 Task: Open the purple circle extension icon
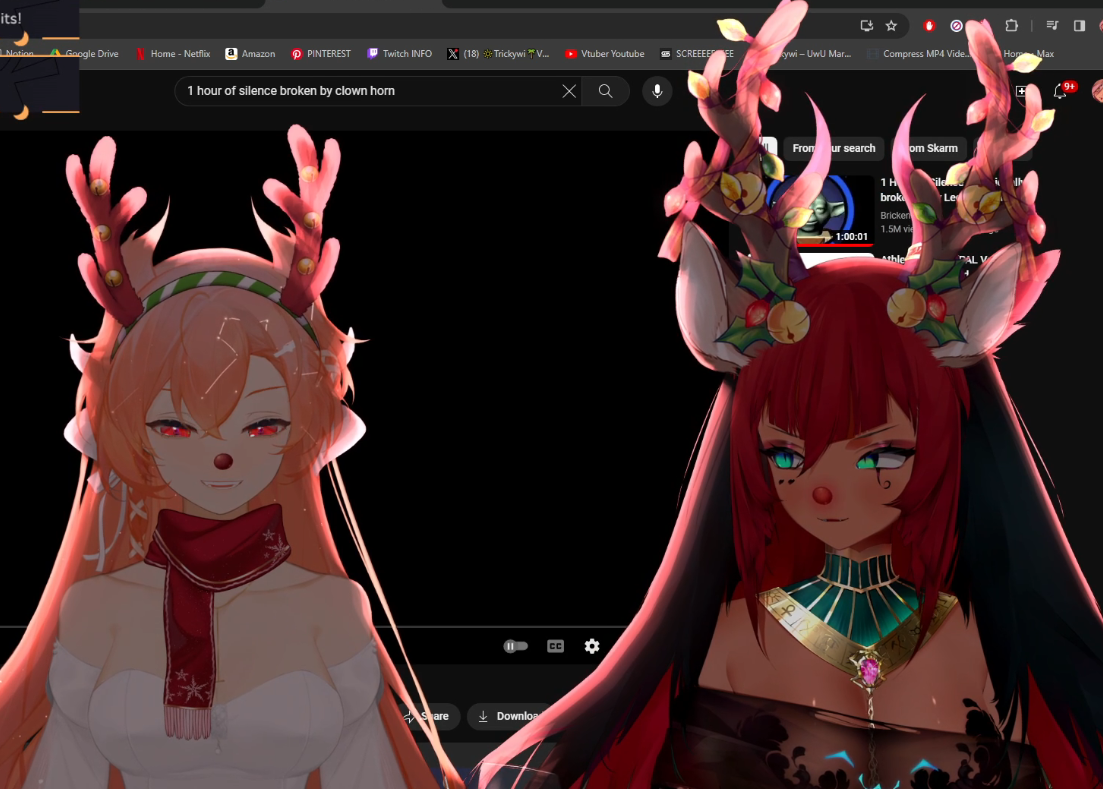[x=956, y=26]
